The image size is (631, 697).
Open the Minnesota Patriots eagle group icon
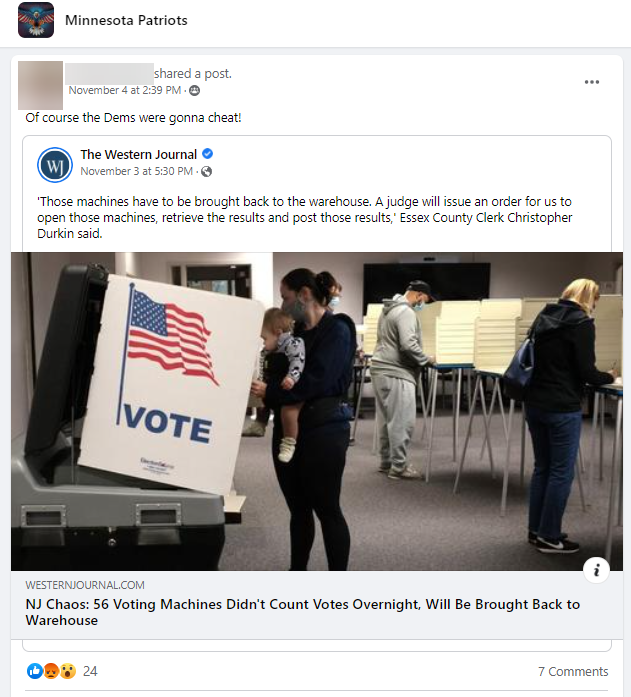click(36, 20)
